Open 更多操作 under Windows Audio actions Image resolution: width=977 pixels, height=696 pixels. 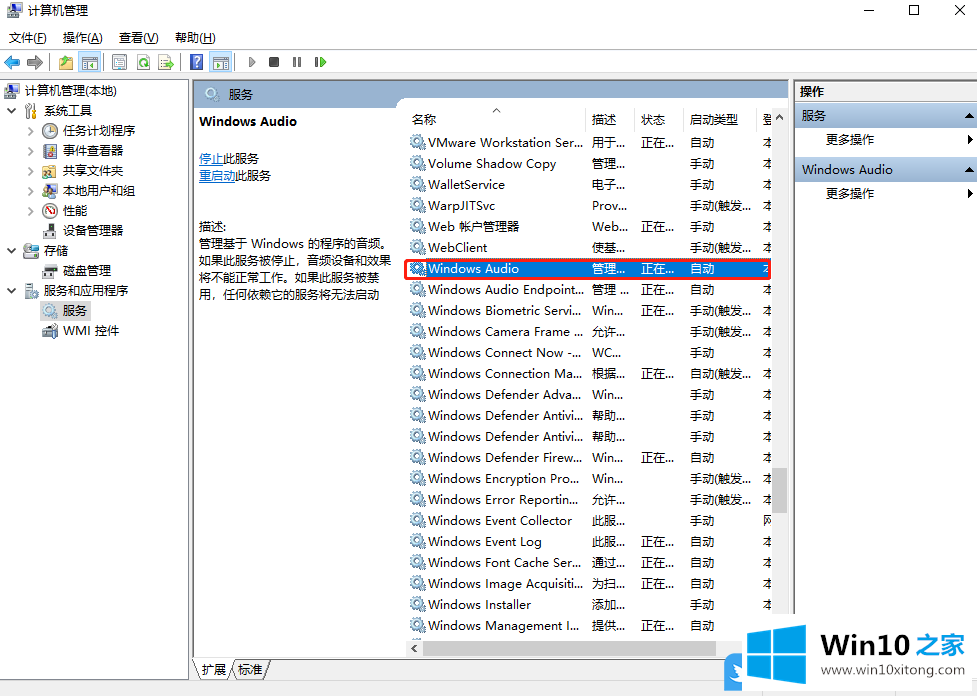point(850,193)
